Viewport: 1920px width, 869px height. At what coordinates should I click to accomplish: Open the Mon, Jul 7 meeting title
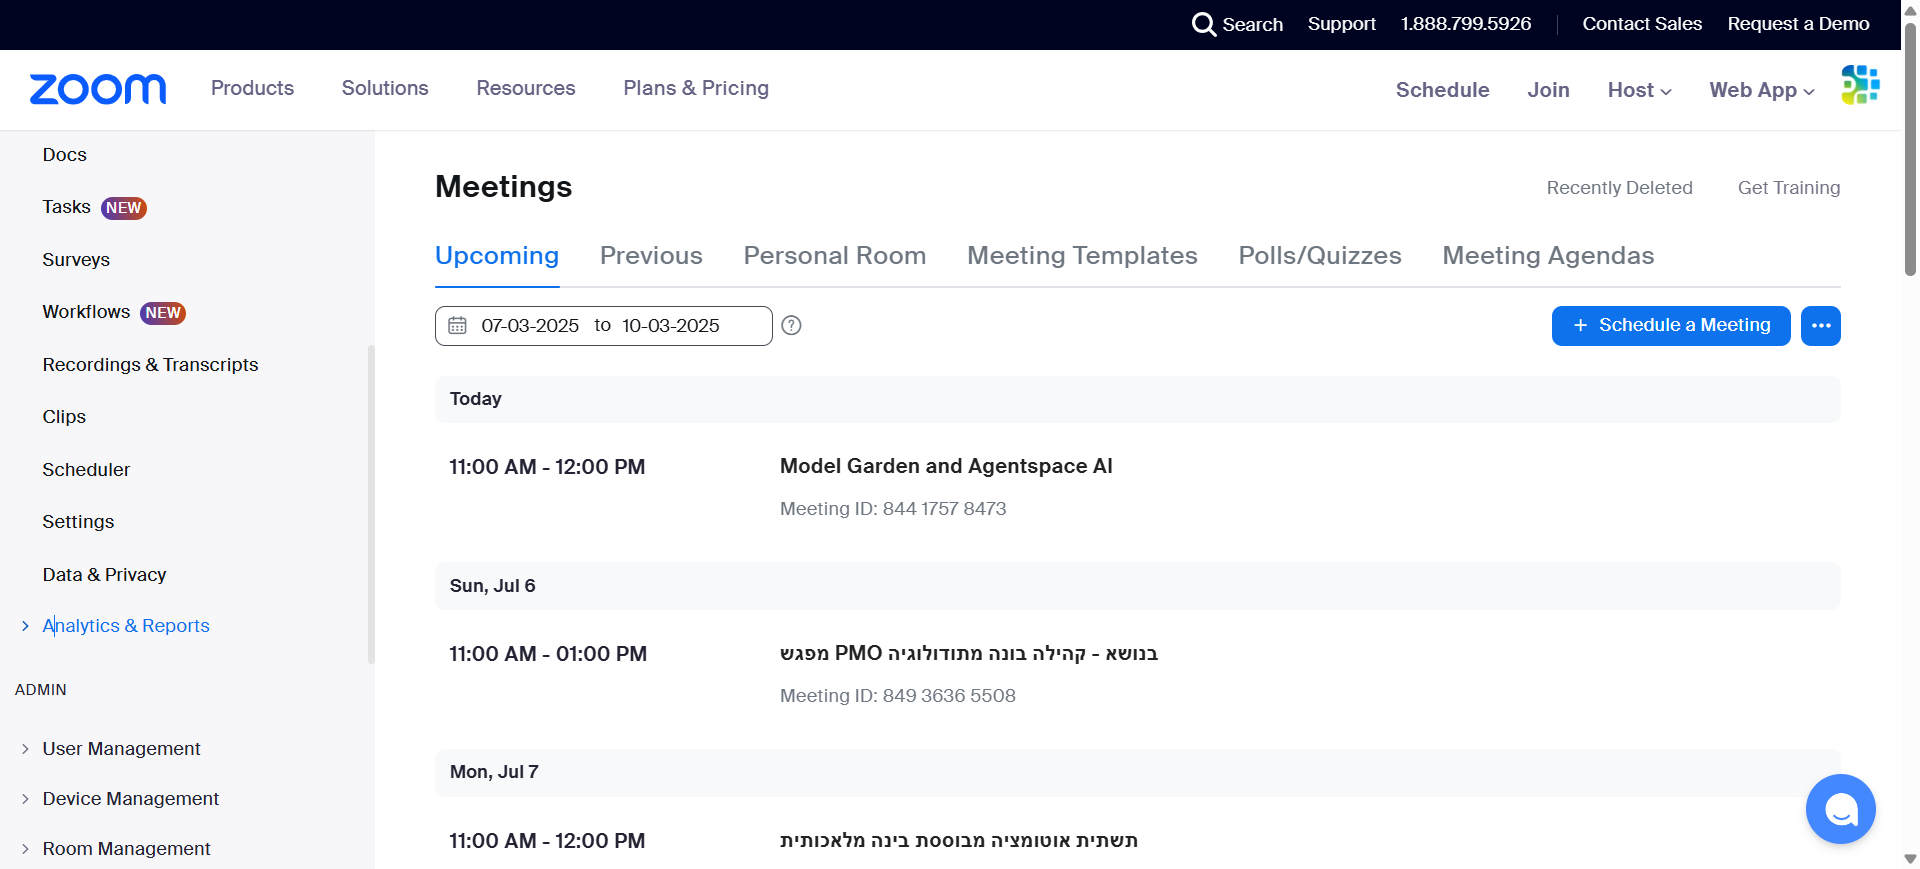click(959, 840)
